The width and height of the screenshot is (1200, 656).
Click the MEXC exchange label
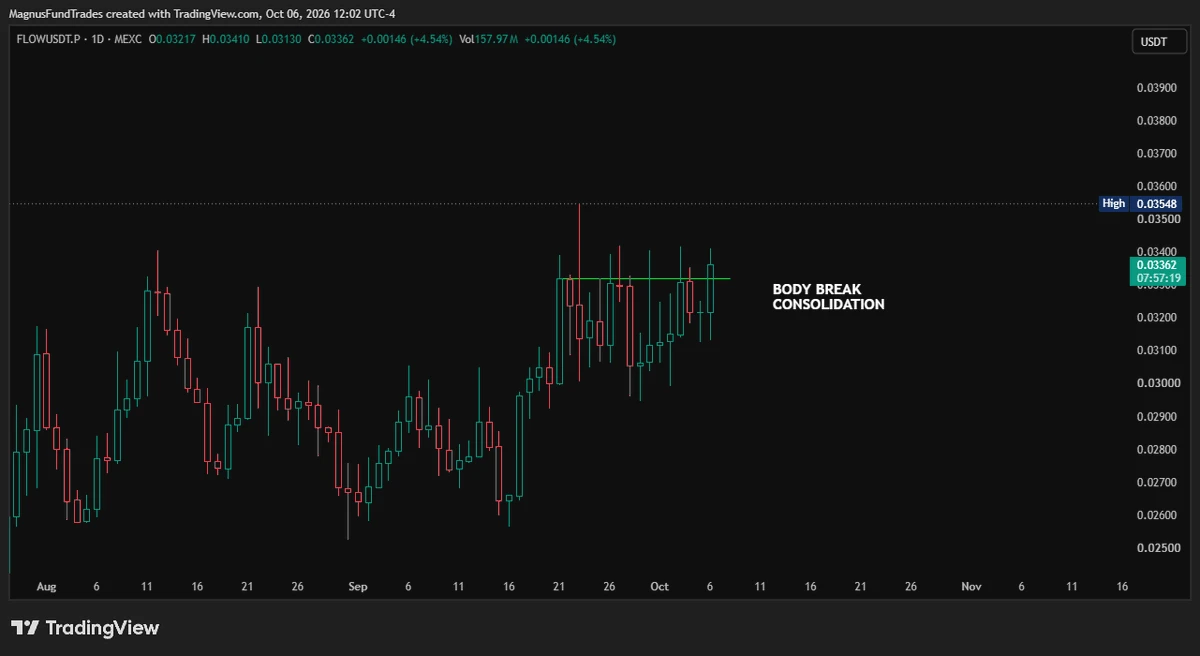tap(127, 39)
